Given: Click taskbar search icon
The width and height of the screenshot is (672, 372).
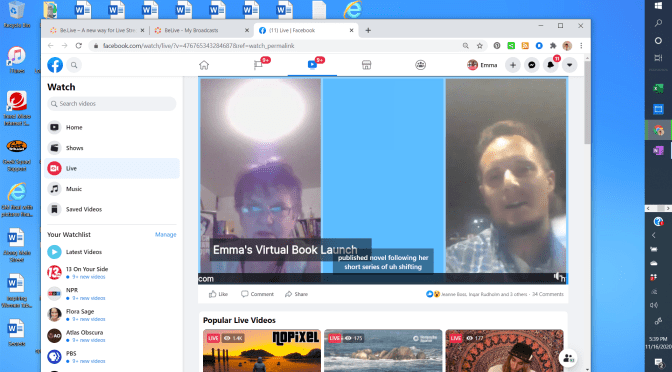Looking at the screenshot, I should 658,23.
